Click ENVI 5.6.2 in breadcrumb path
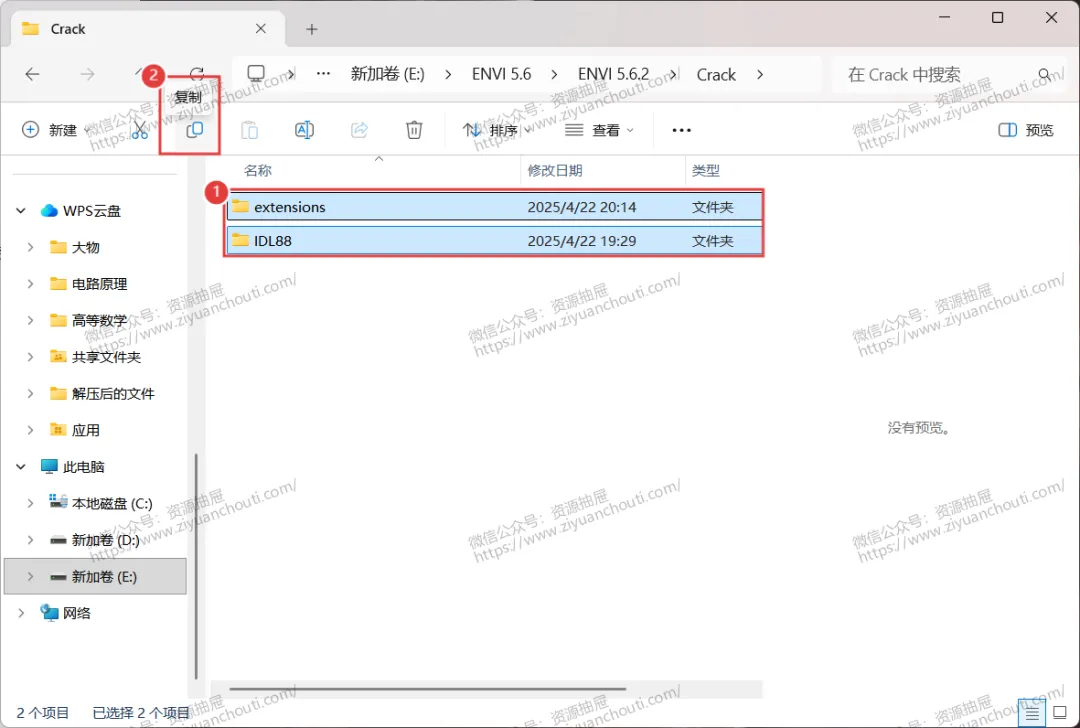The image size is (1080, 728). 613,74
